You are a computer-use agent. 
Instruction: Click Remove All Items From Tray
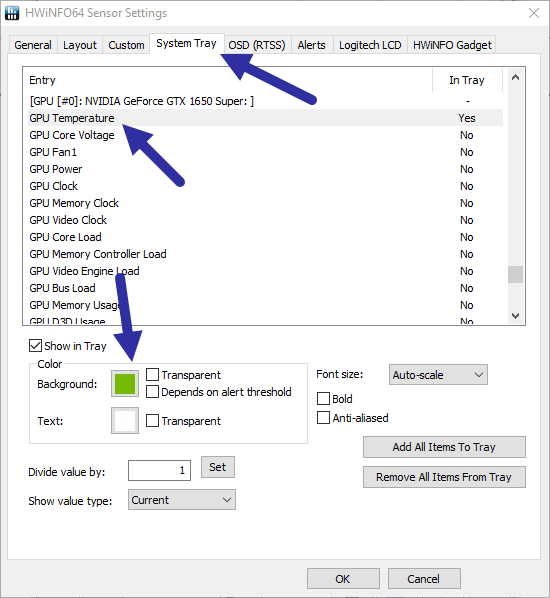[x=444, y=477]
